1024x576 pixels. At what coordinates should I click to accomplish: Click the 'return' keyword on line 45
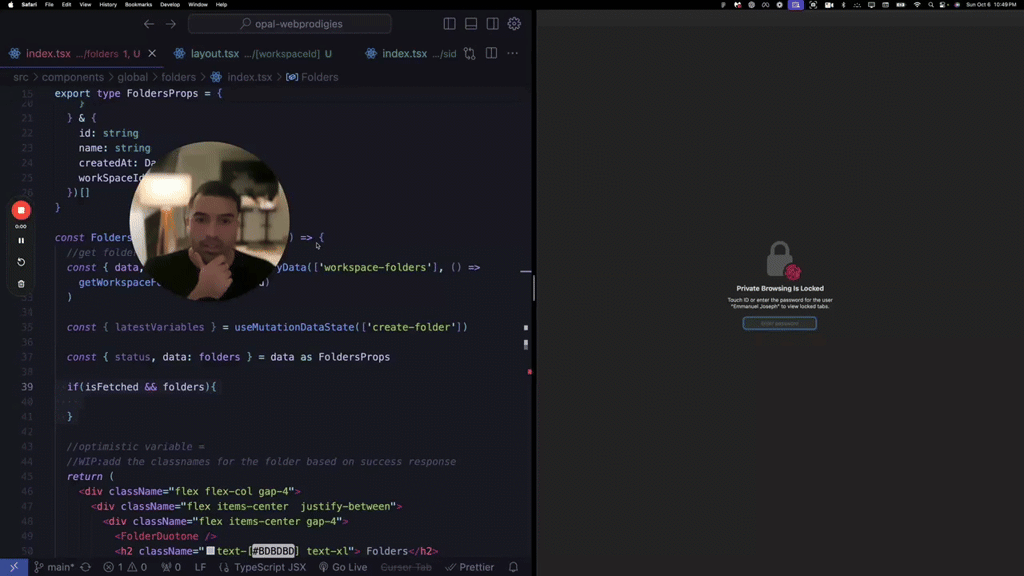tap(84, 477)
